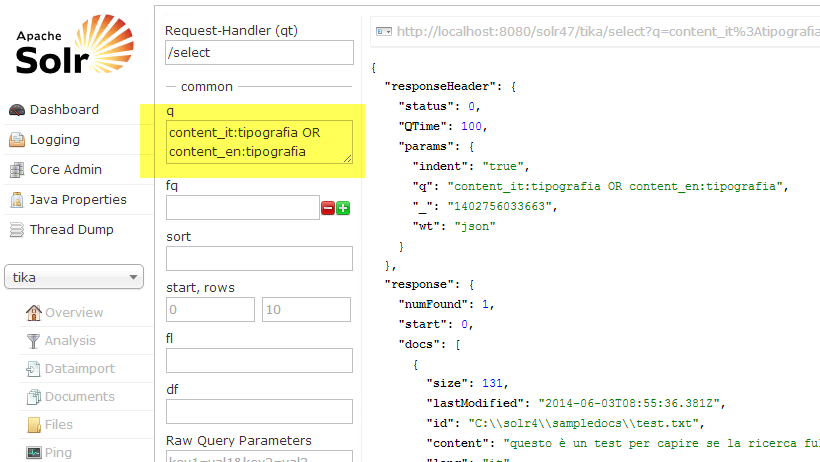Open Core Admin

(66, 170)
